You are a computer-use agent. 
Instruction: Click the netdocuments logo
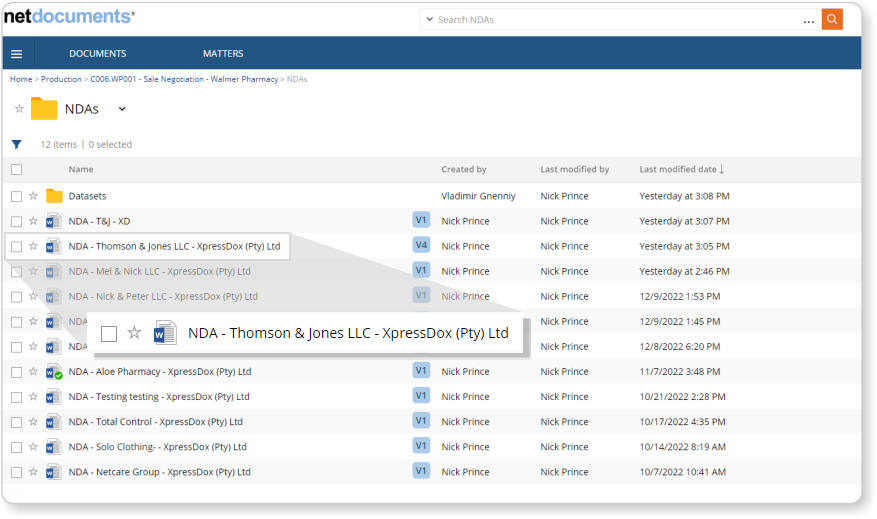click(69, 16)
